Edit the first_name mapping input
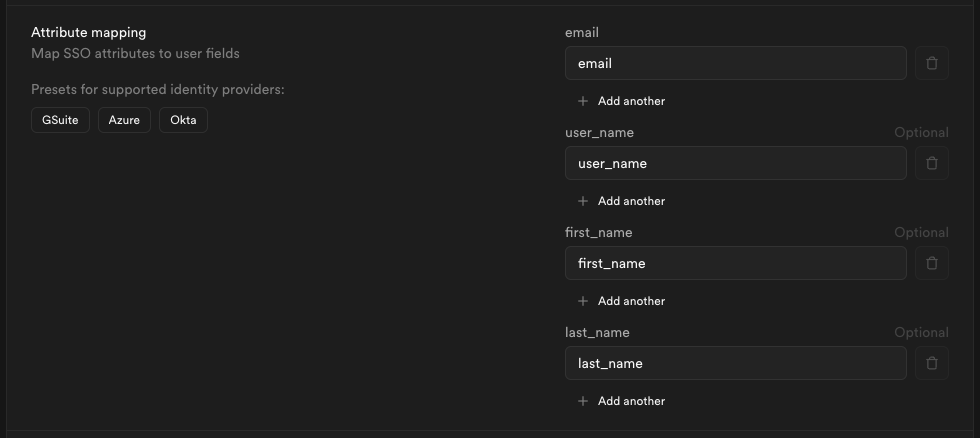980x438 pixels. coord(735,263)
